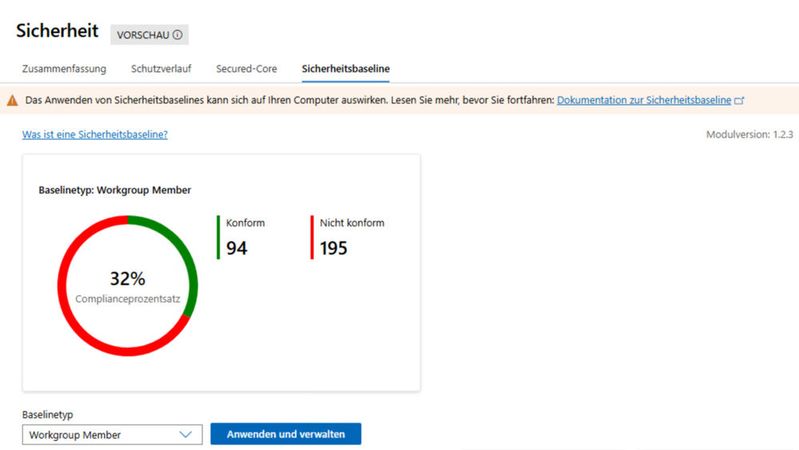Switch to the Schutzverlauf tab

(161, 69)
